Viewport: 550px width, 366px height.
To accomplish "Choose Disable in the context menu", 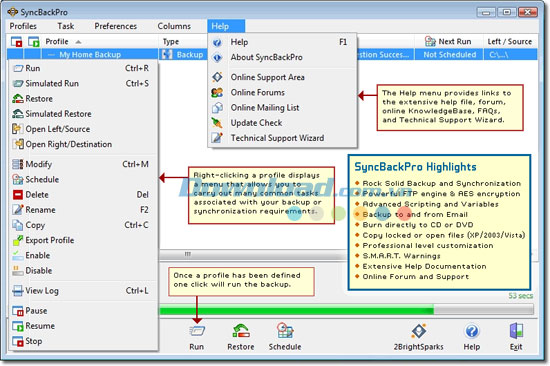I will point(83,271).
